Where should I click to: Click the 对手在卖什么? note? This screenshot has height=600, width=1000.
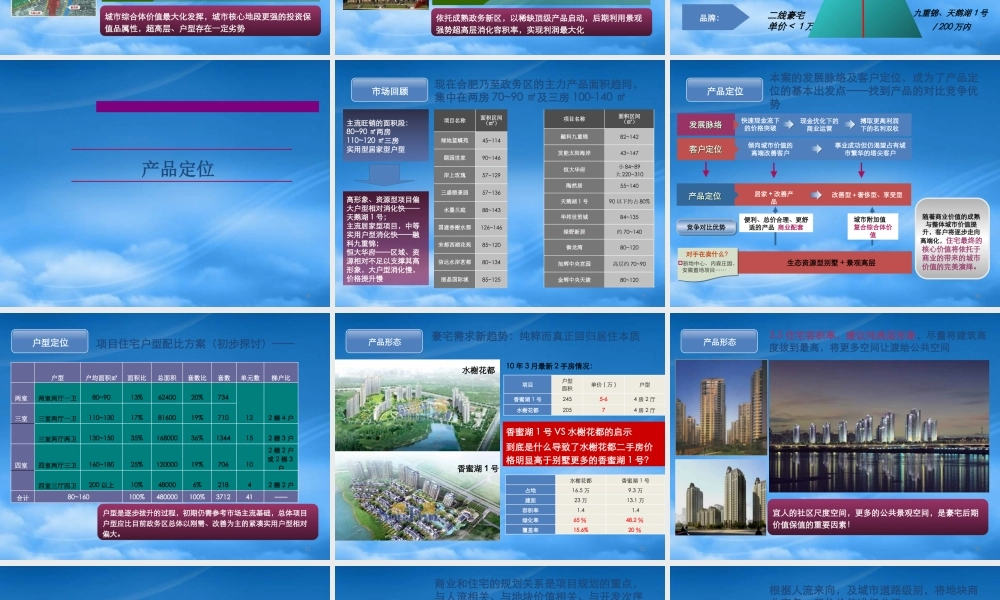point(707,262)
